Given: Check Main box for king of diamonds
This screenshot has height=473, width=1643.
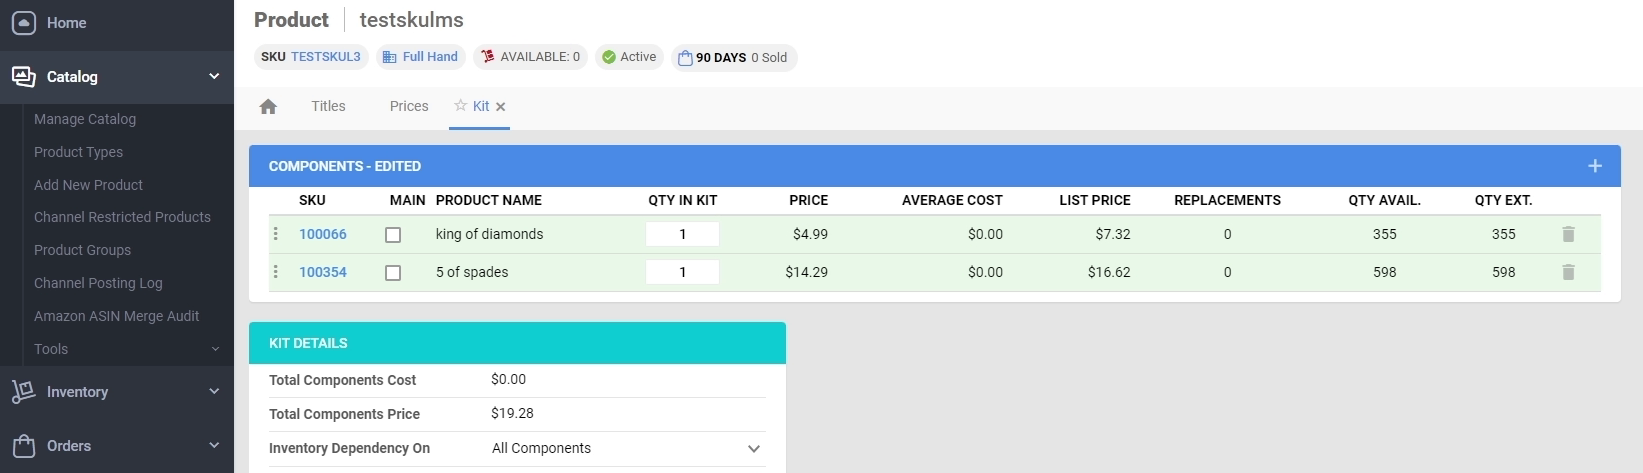Looking at the screenshot, I should click(393, 235).
